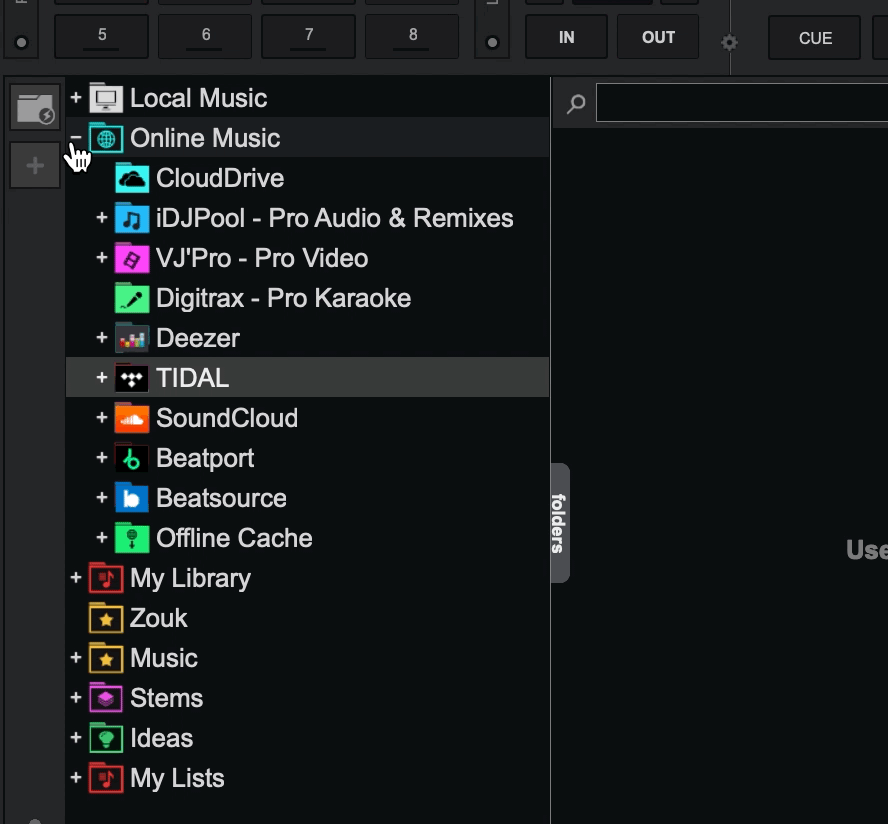Select the 'Zouk' row label
Image resolution: width=888 pixels, height=824 pixels.
tap(159, 618)
